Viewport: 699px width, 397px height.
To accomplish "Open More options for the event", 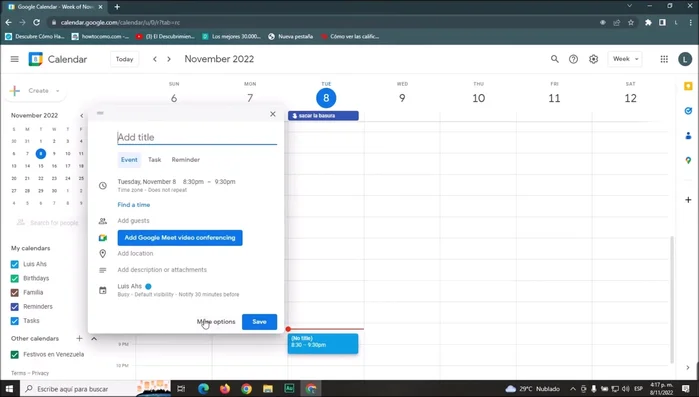I will tap(216, 322).
